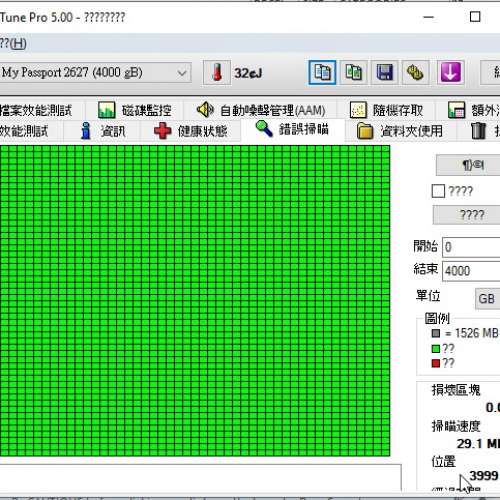Toggle the ???? quick scan checkbox

pos(438,191)
